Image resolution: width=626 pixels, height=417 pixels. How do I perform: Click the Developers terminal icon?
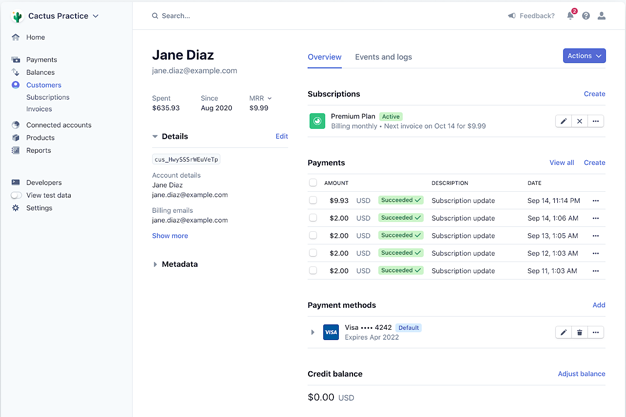pos(16,182)
